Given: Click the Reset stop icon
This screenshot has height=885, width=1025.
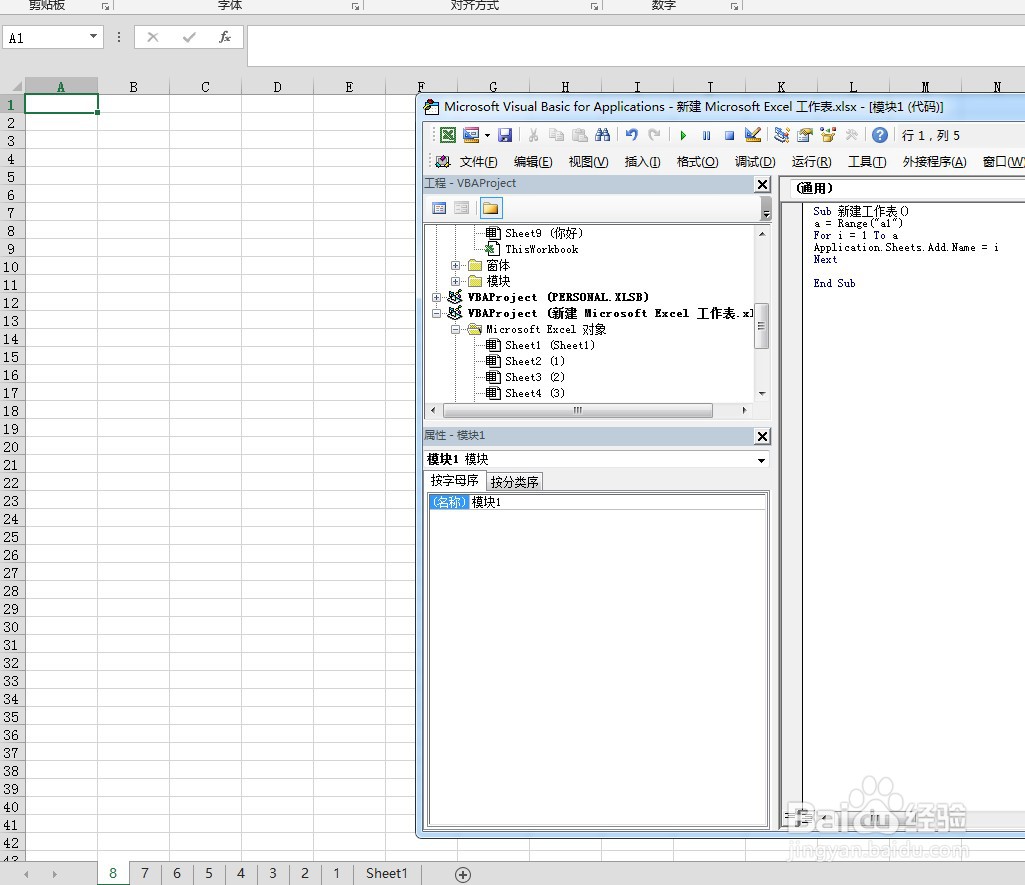Looking at the screenshot, I should coord(729,135).
